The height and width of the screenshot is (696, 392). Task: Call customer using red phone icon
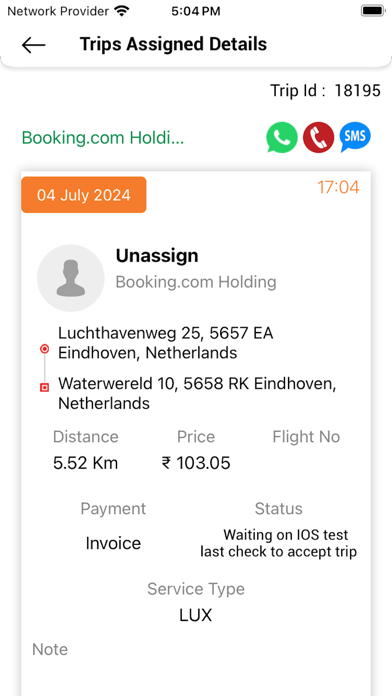pyautogui.click(x=318, y=137)
